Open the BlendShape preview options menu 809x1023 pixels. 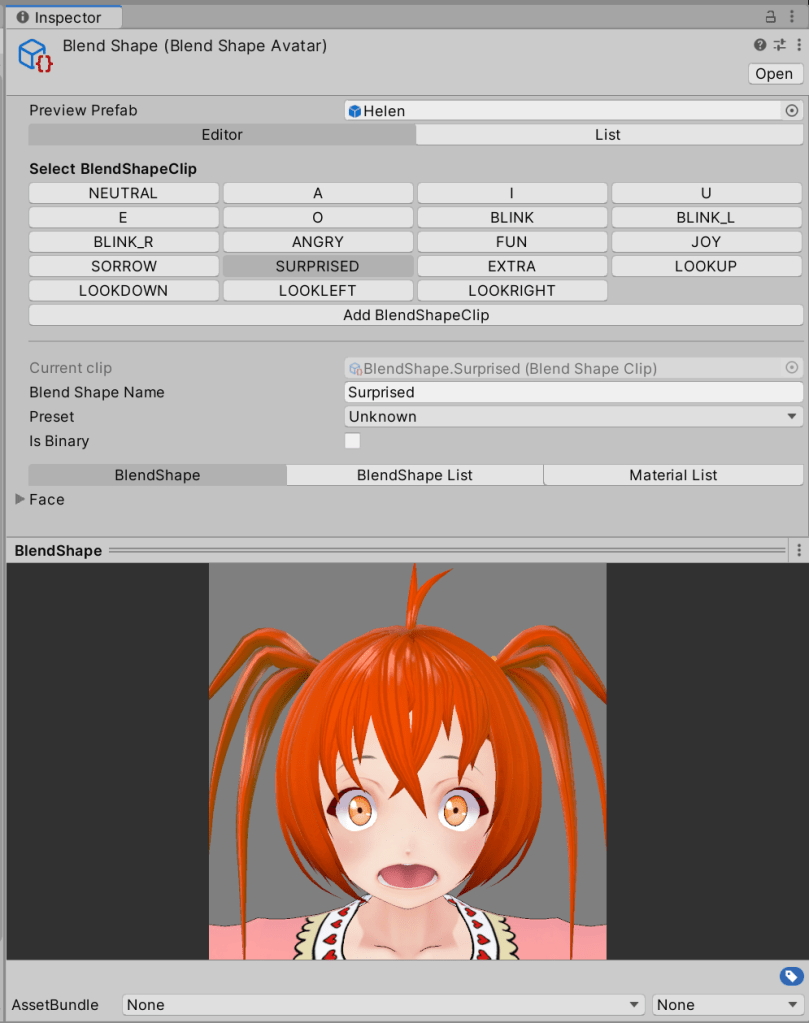click(x=798, y=550)
